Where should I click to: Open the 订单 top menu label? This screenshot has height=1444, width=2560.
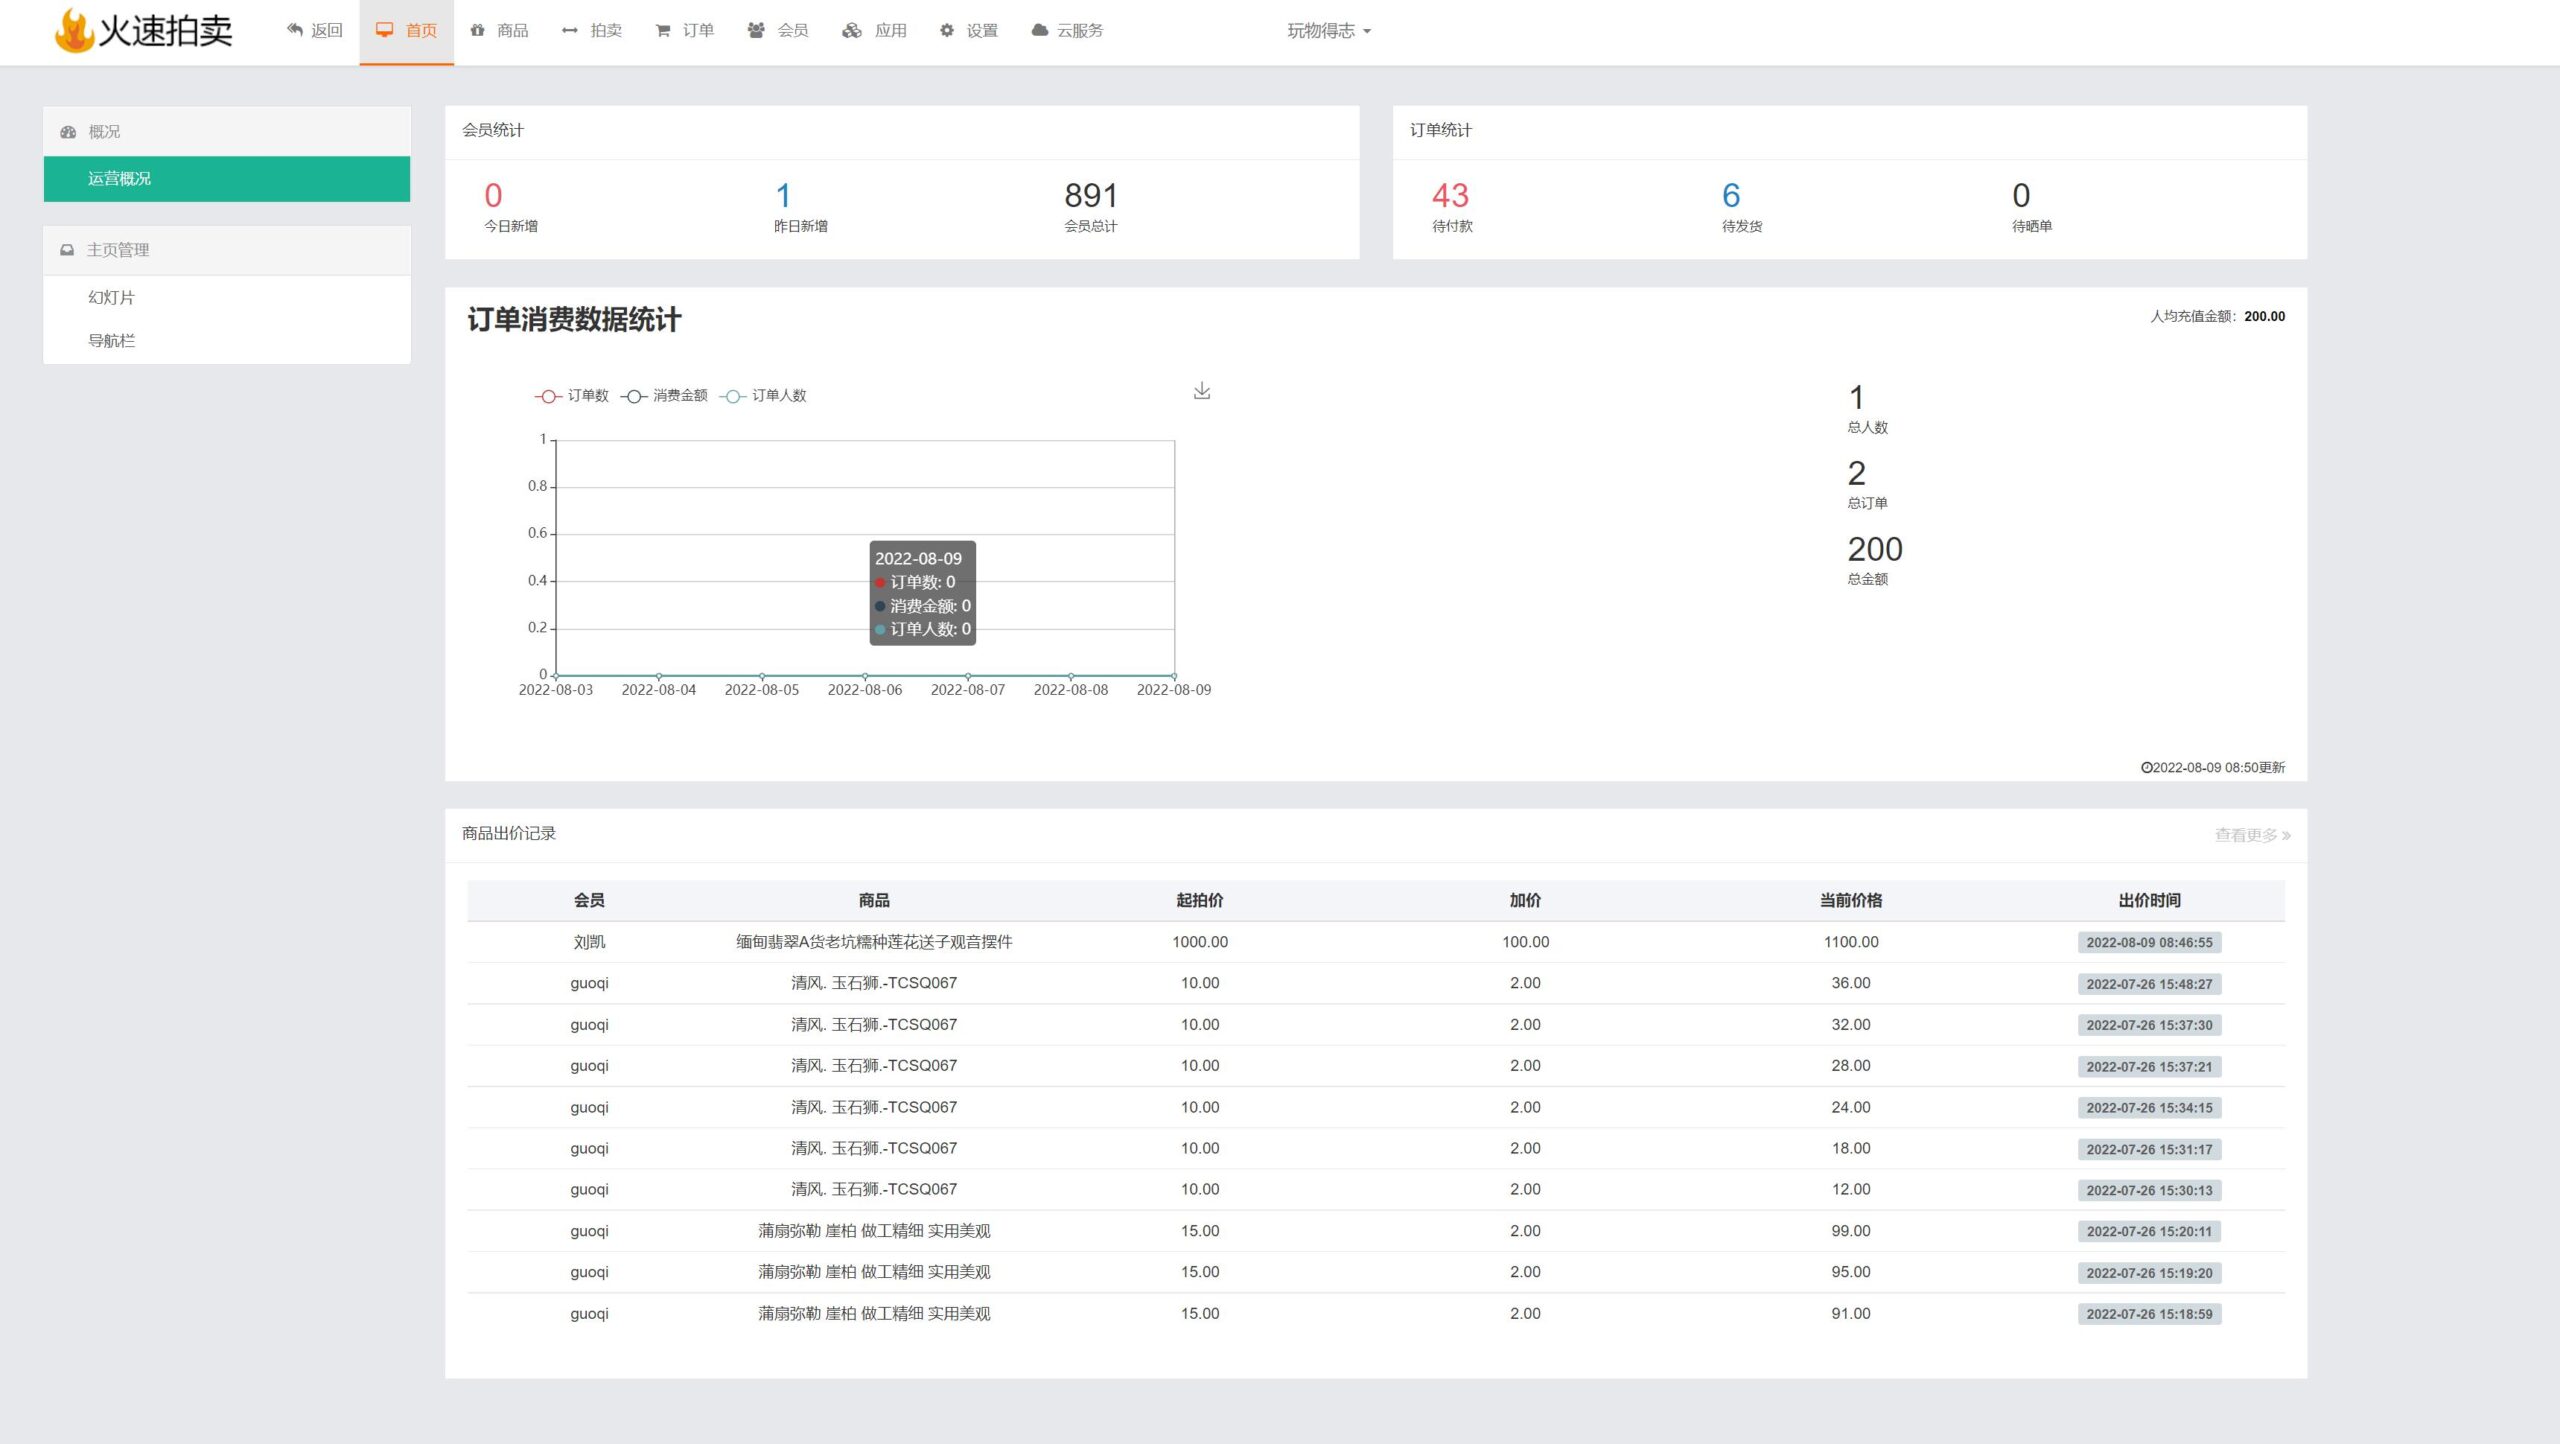click(x=698, y=30)
